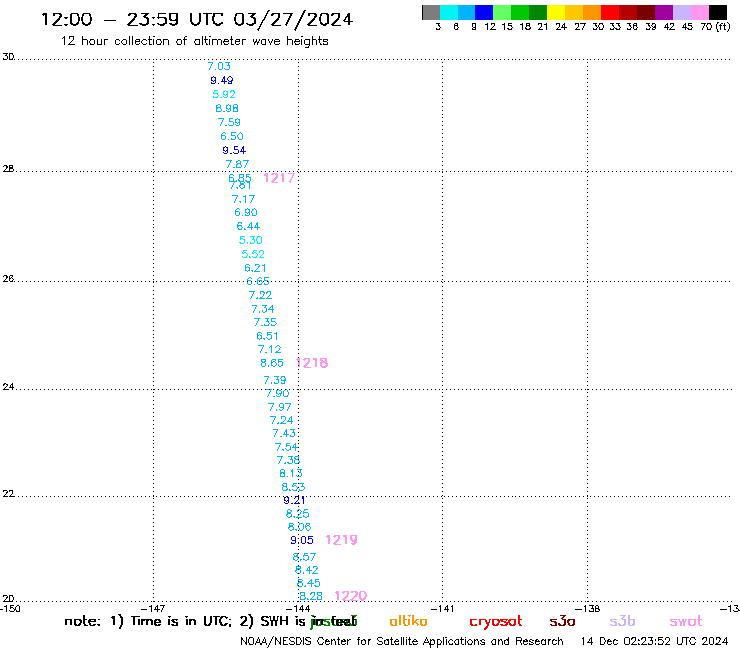Click the "45" color scale label
The height and width of the screenshot is (650, 740).
click(687, 27)
